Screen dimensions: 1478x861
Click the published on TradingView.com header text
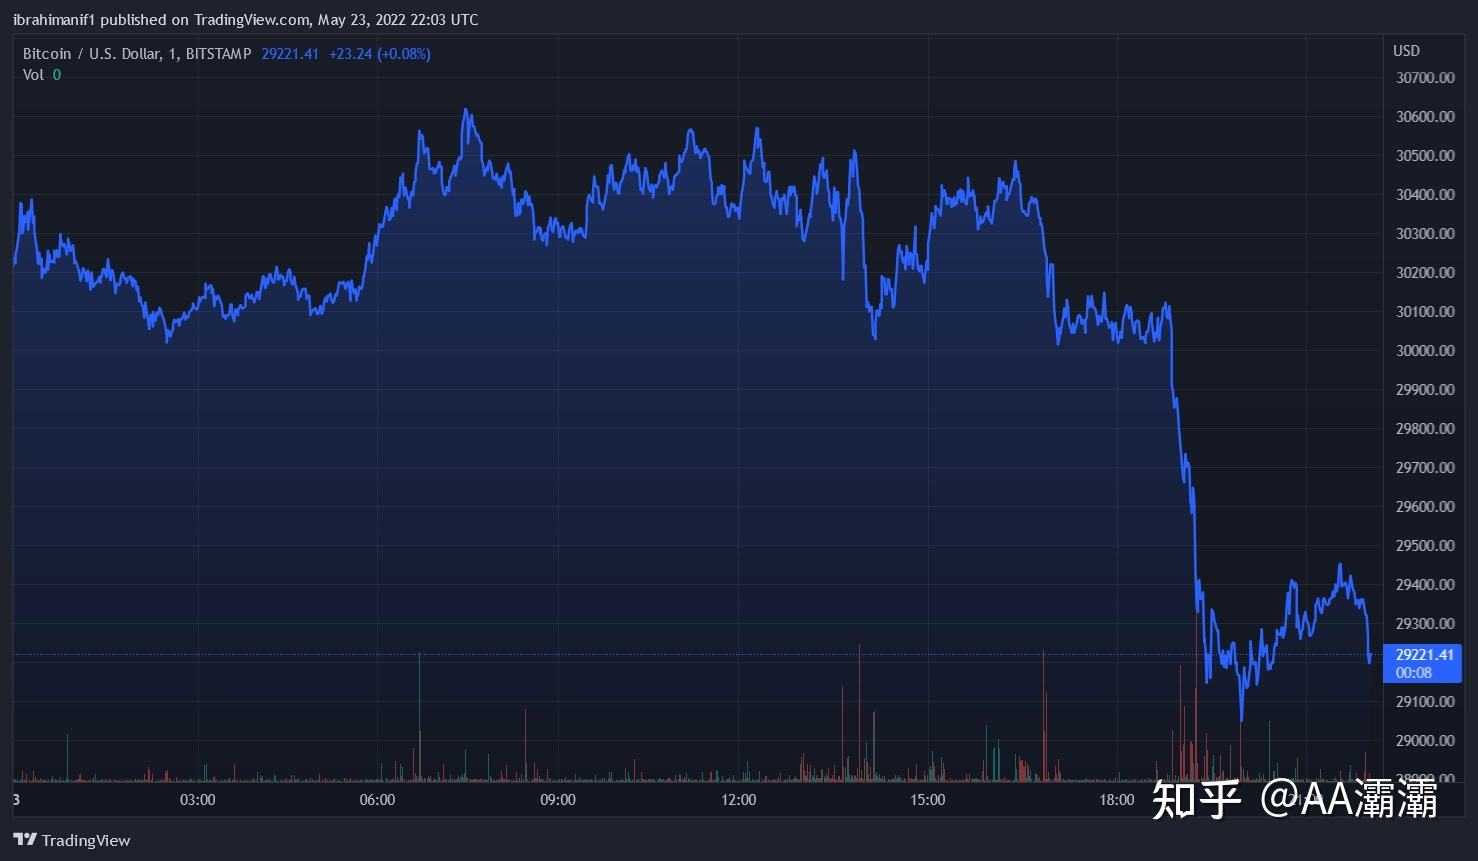(206, 20)
